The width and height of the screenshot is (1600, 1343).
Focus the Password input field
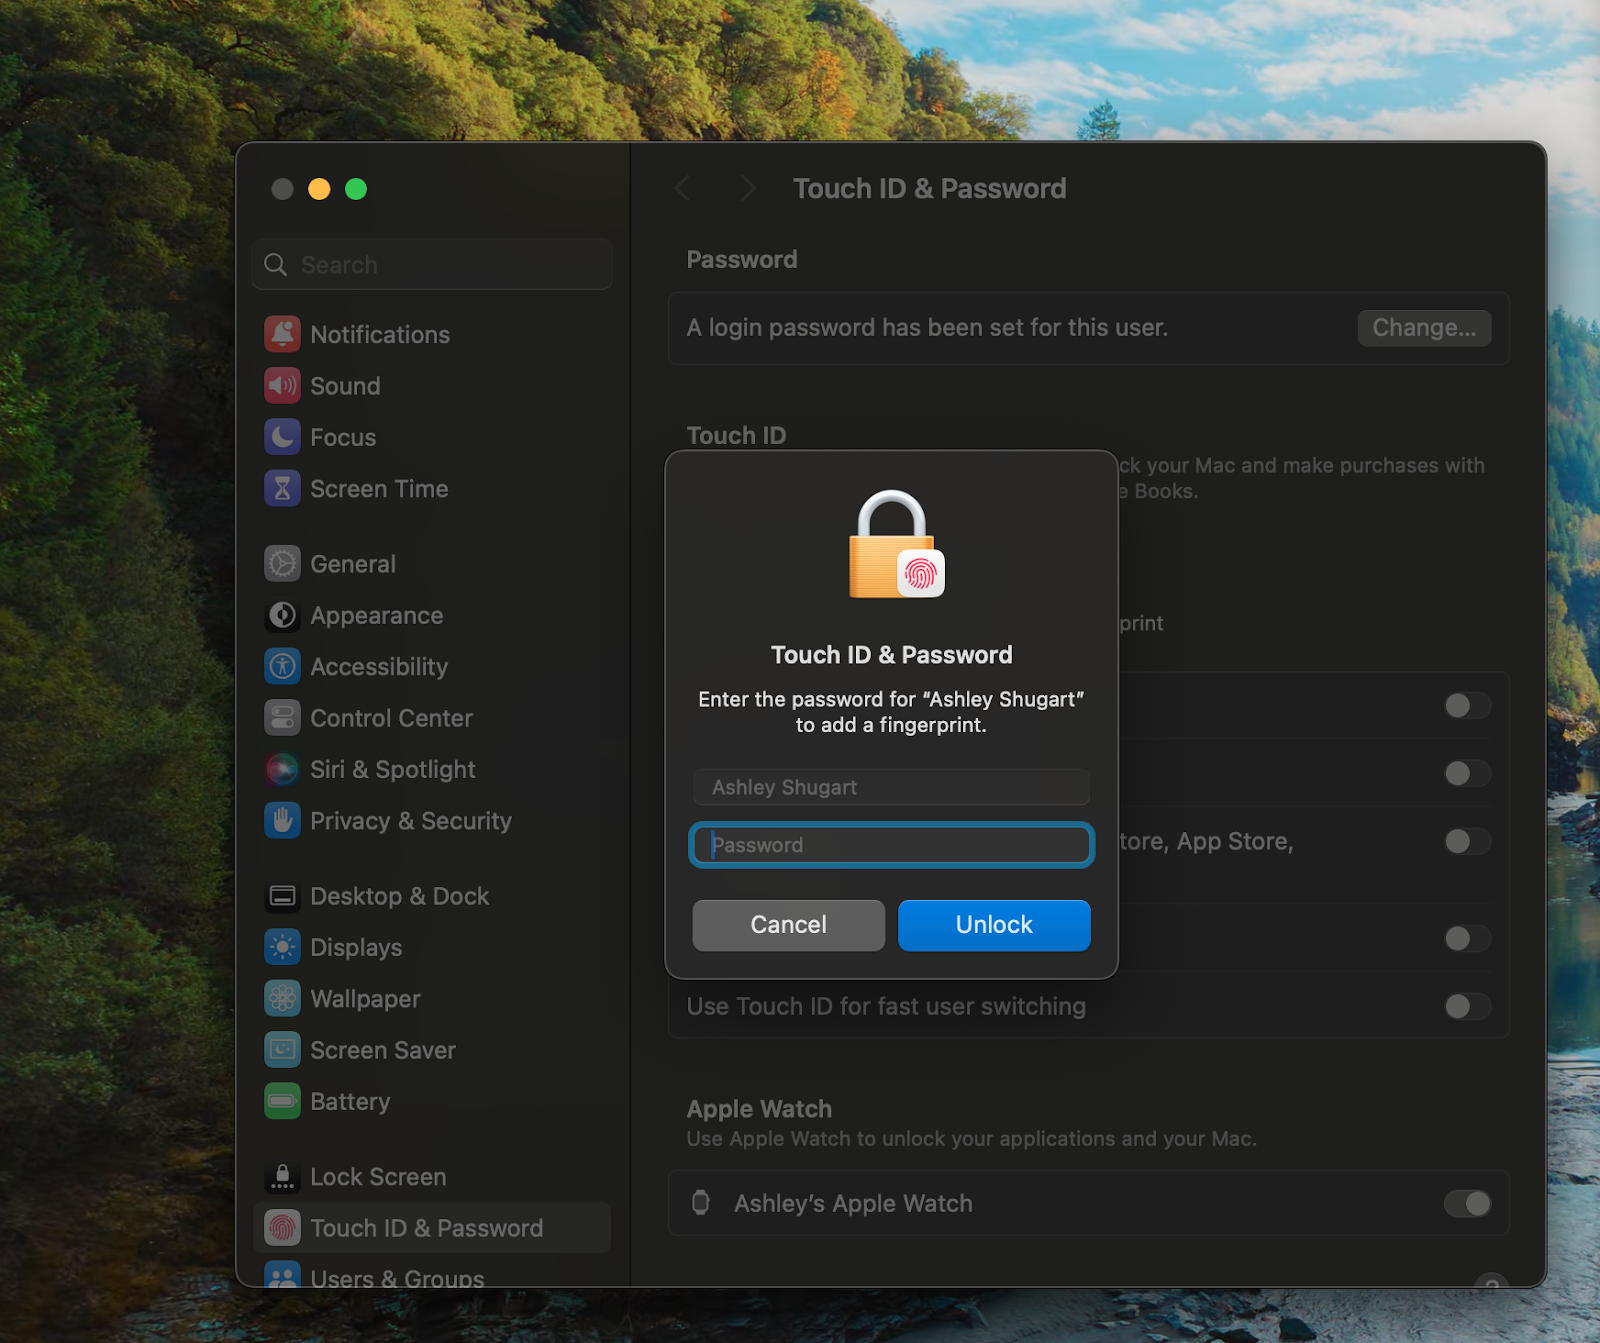[891, 845]
